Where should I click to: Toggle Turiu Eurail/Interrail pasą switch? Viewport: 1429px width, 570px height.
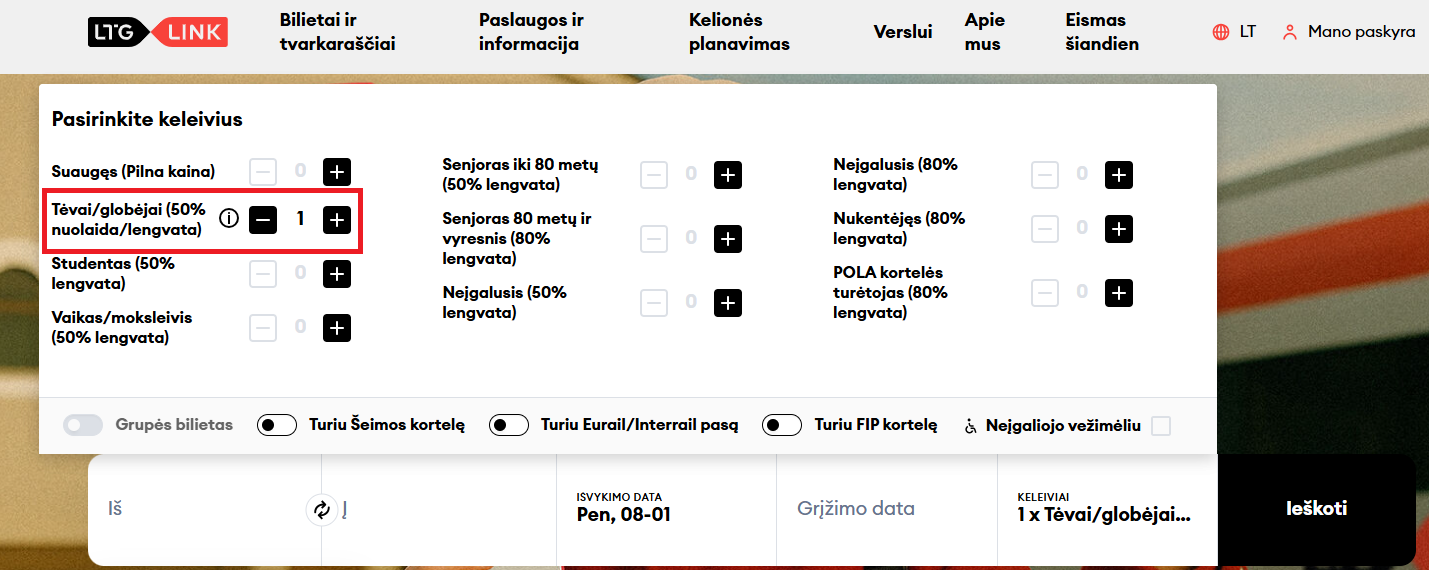pos(509,425)
